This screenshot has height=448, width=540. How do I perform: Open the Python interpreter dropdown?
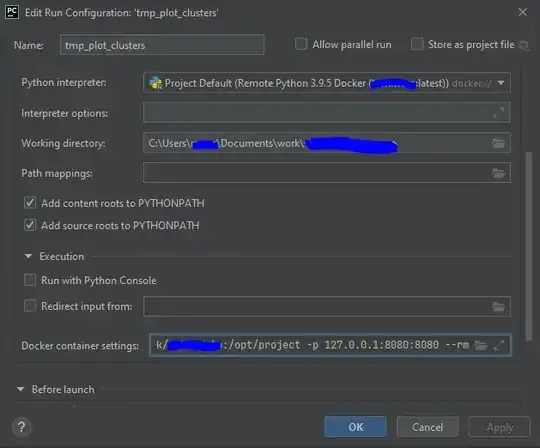coord(501,83)
